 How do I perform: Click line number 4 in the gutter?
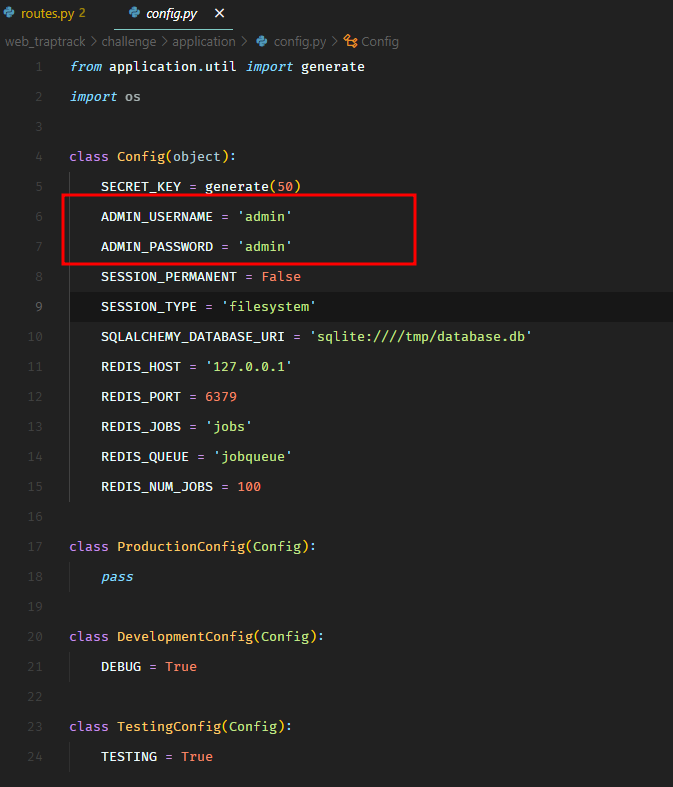click(x=38, y=157)
